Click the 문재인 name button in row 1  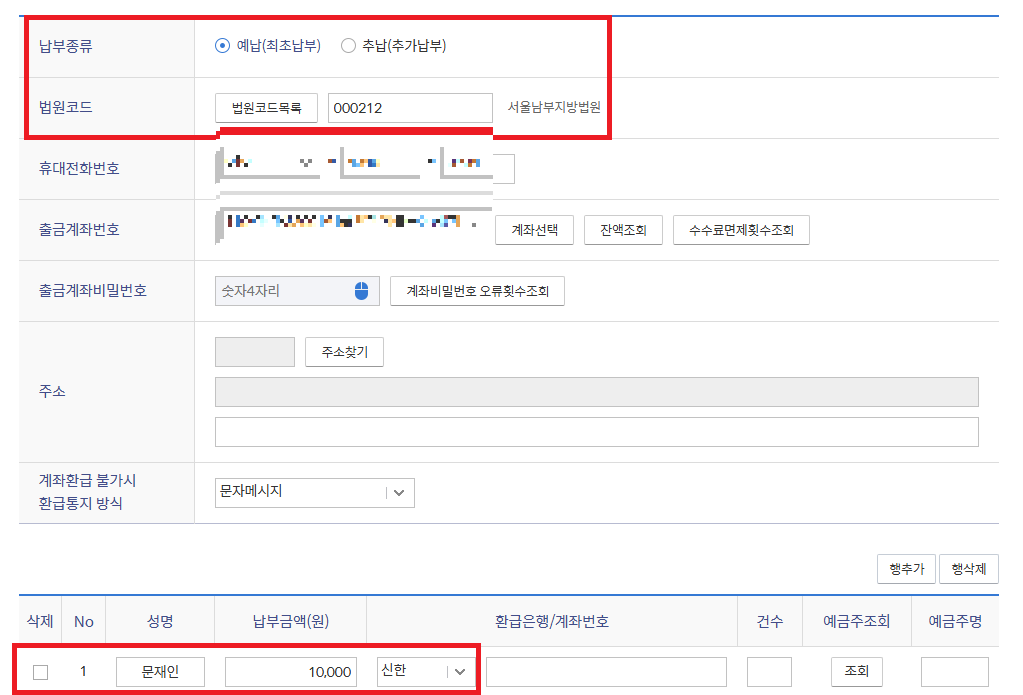click(x=159, y=671)
